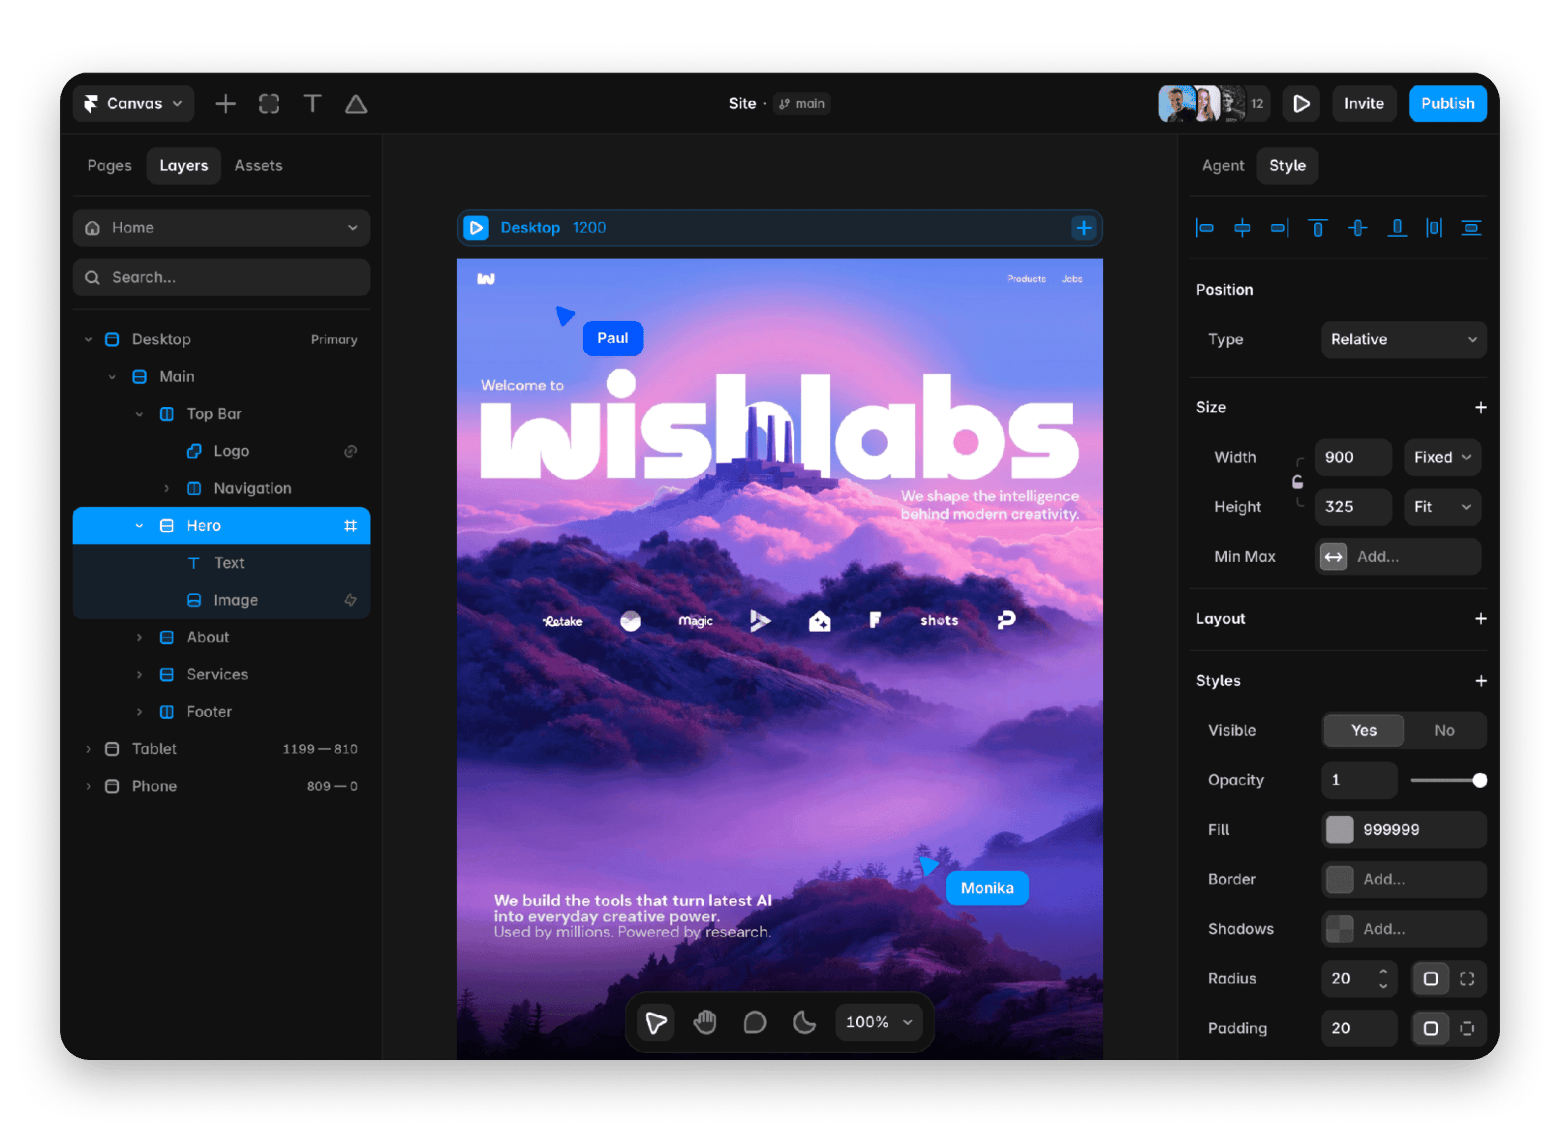
Task: Select the comment bubble tool
Action: click(755, 1022)
